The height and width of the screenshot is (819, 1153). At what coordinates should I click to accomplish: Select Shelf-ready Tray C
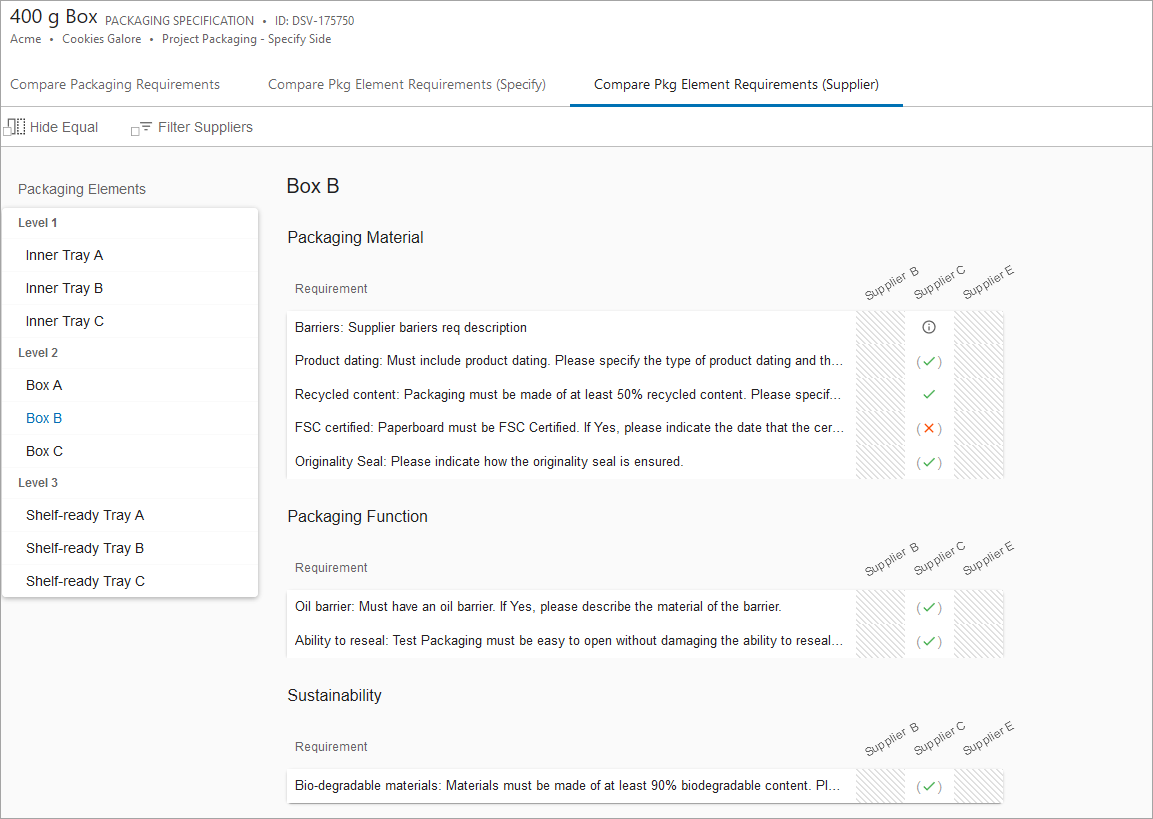[x=130, y=581]
